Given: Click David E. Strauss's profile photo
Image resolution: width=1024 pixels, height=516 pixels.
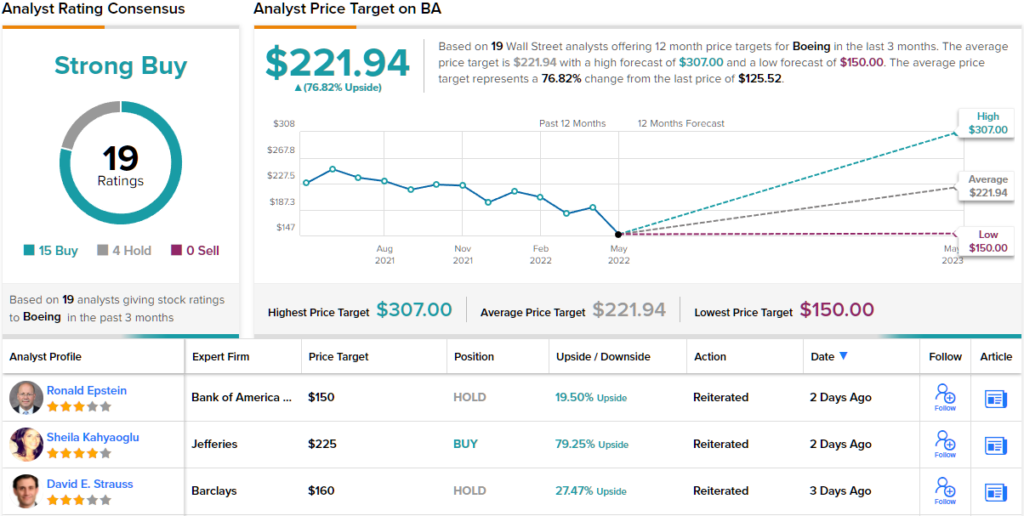Looking at the screenshot, I should (26, 491).
